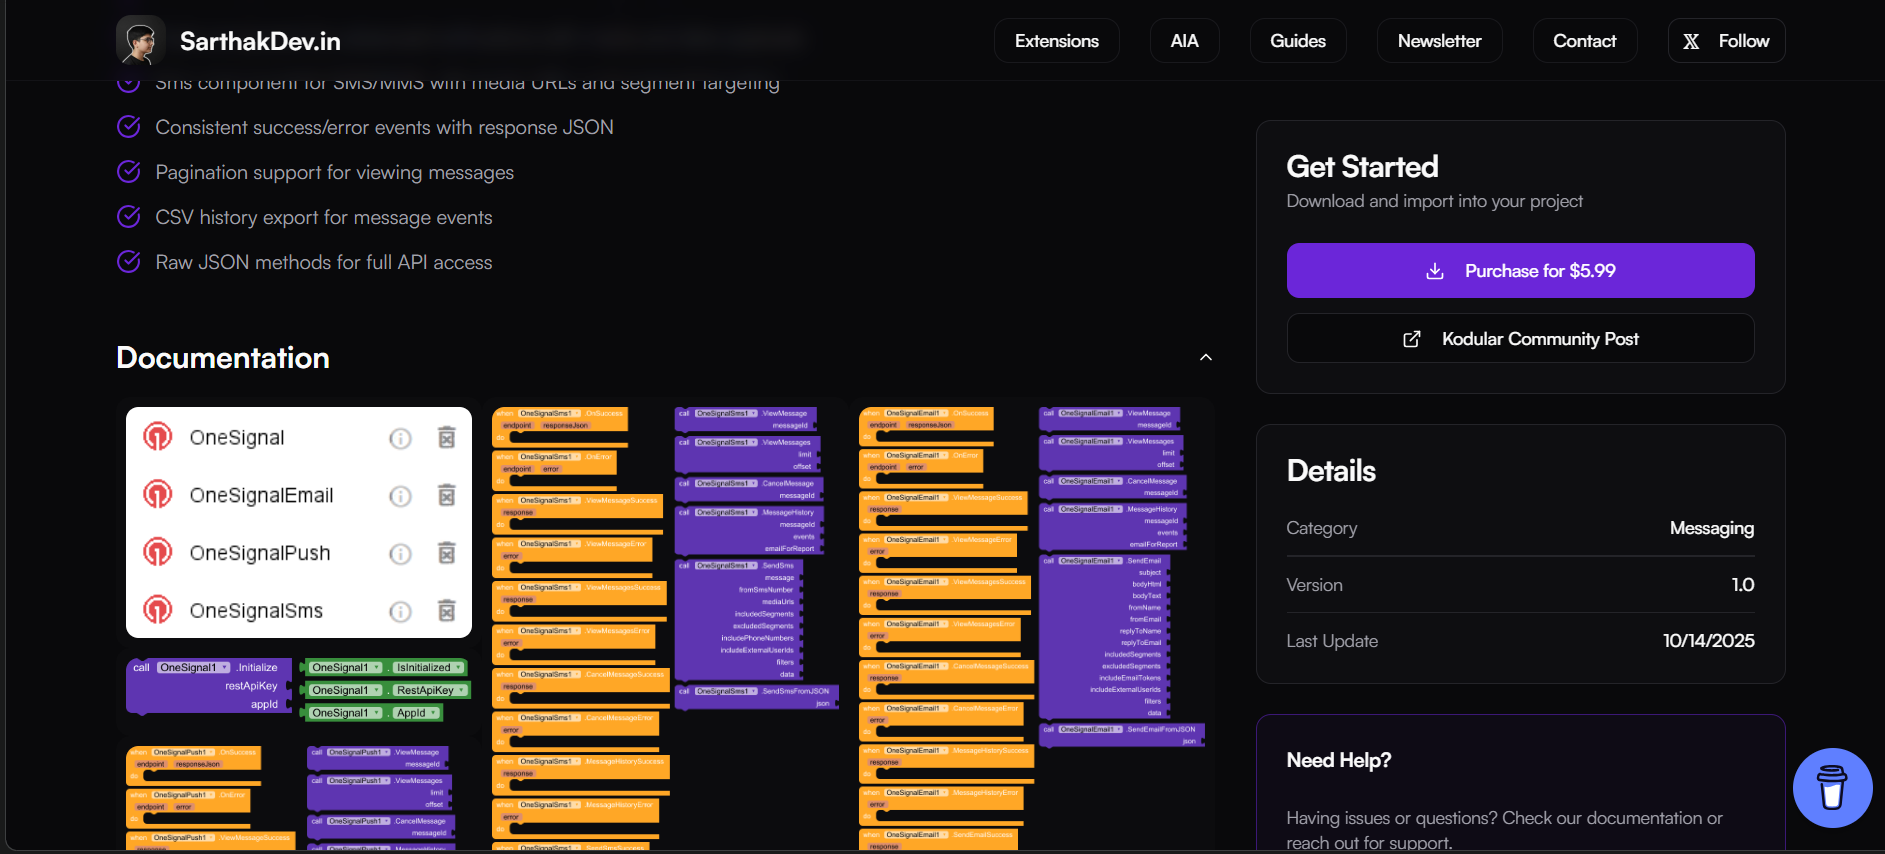
Task: Click checkmark beside Raw JSON methods
Action: 129,262
